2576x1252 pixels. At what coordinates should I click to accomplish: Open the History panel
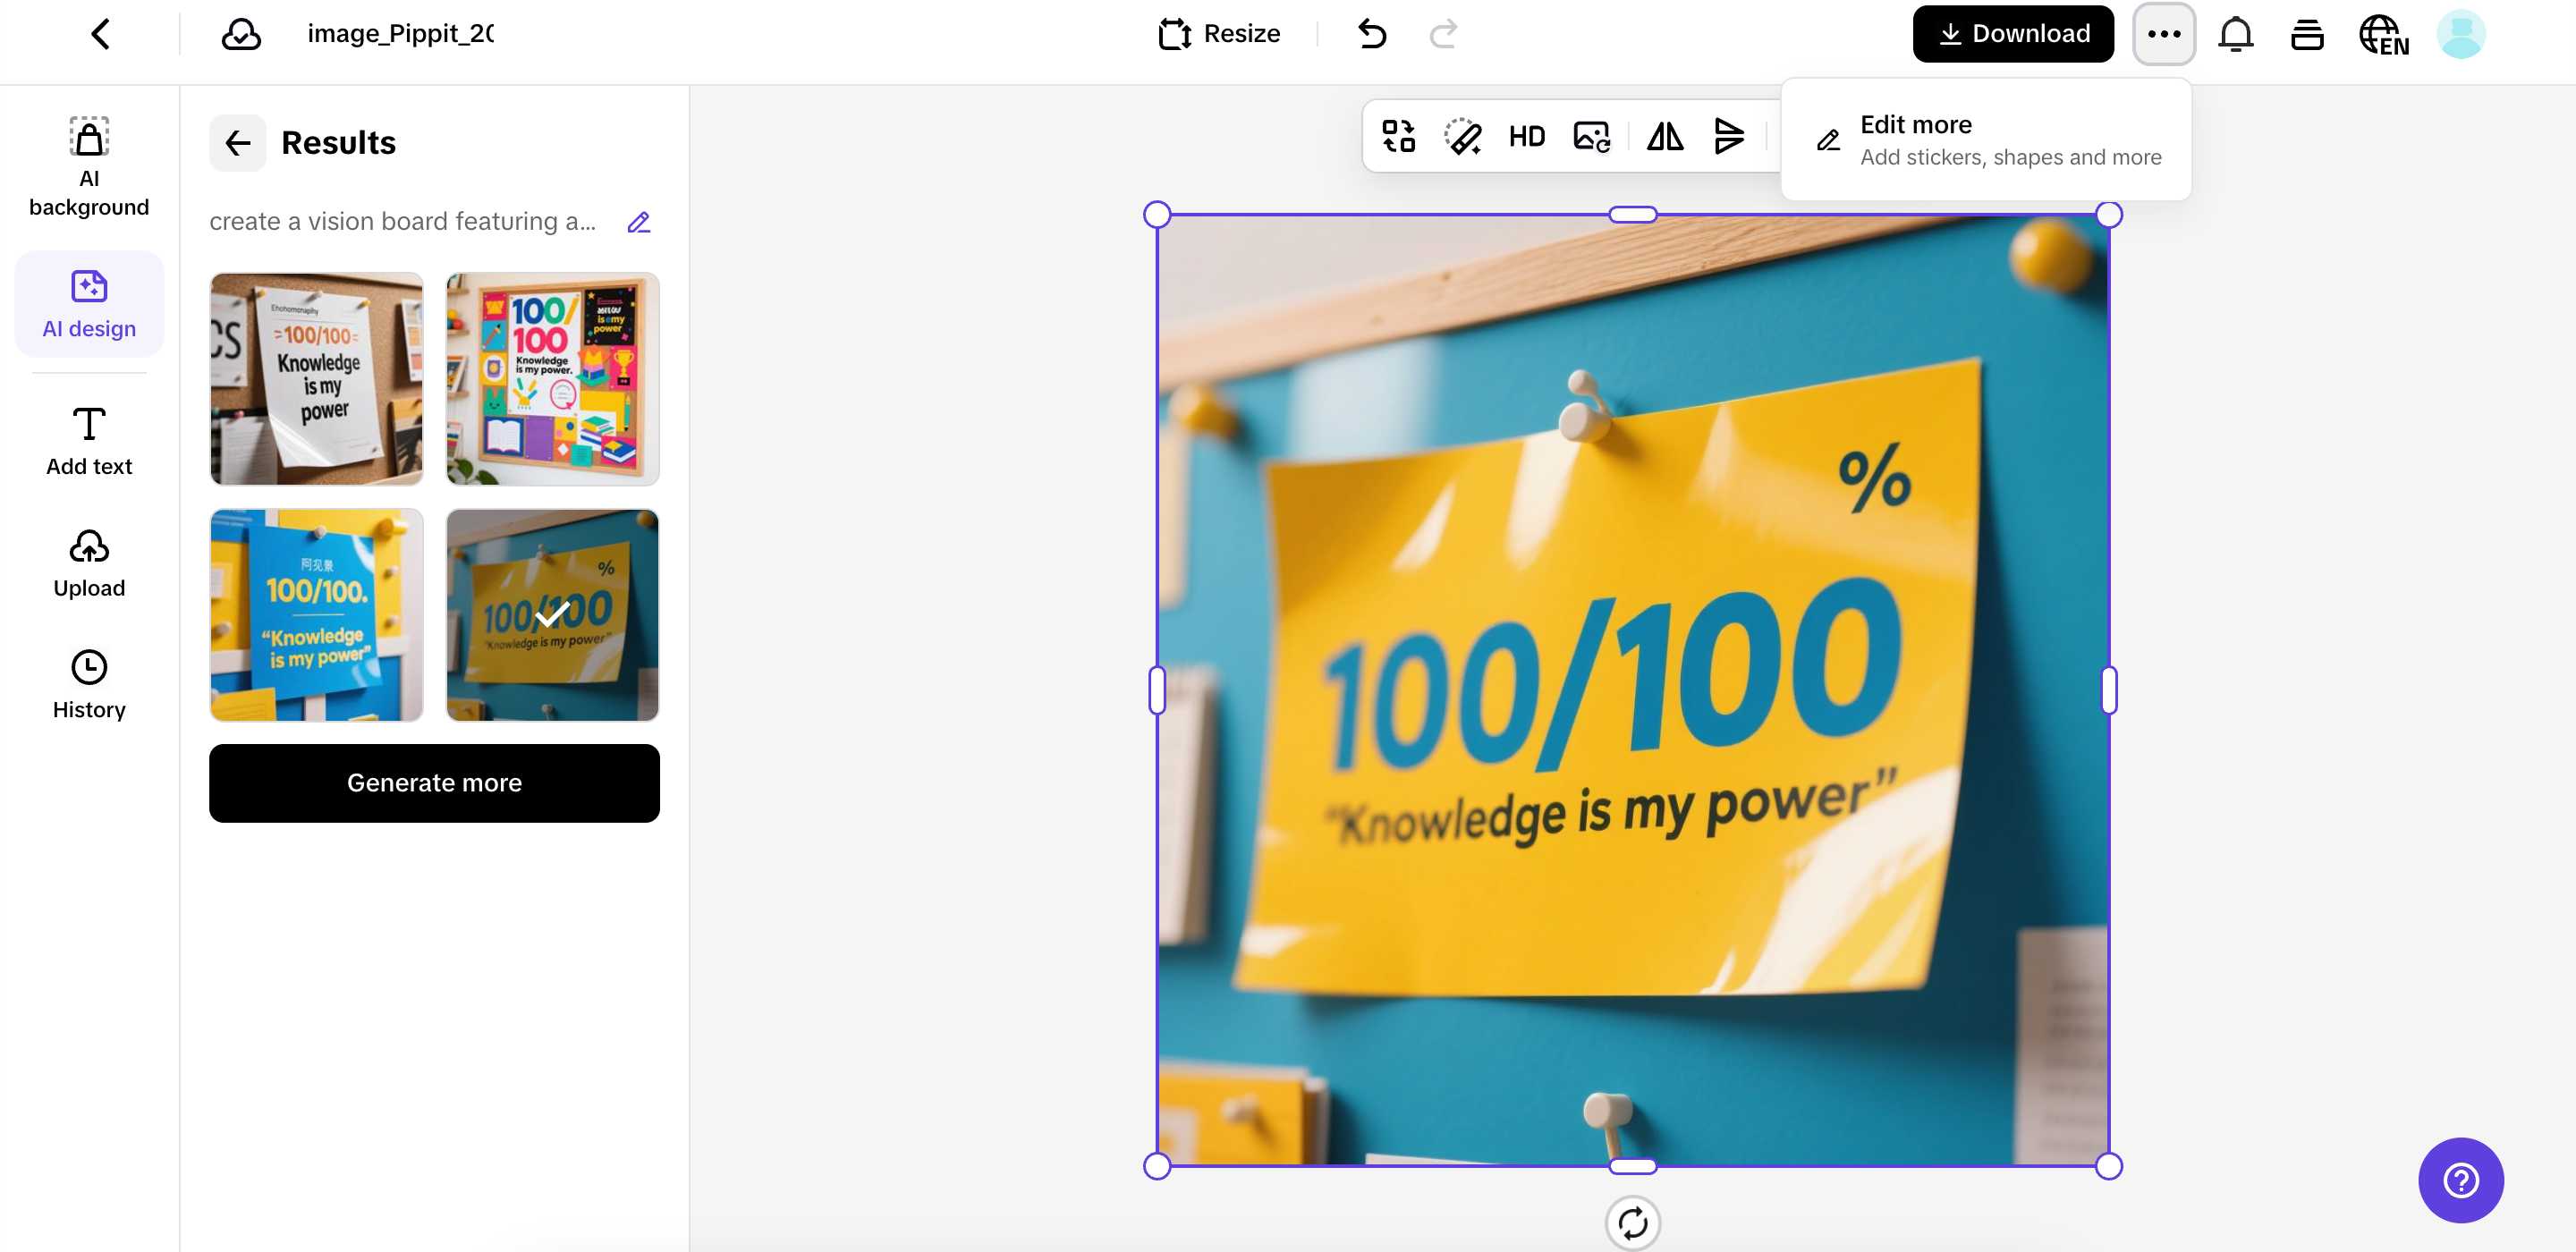[x=88, y=683]
